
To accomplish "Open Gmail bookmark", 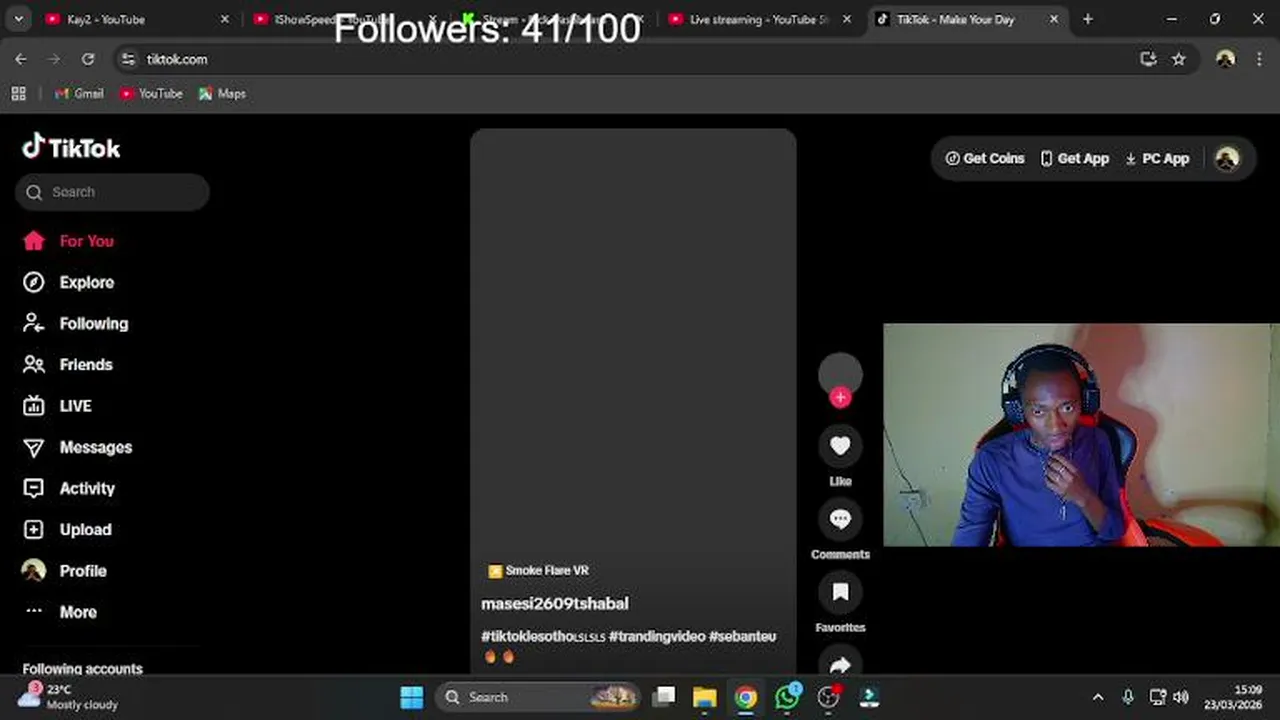I will click(79, 93).
